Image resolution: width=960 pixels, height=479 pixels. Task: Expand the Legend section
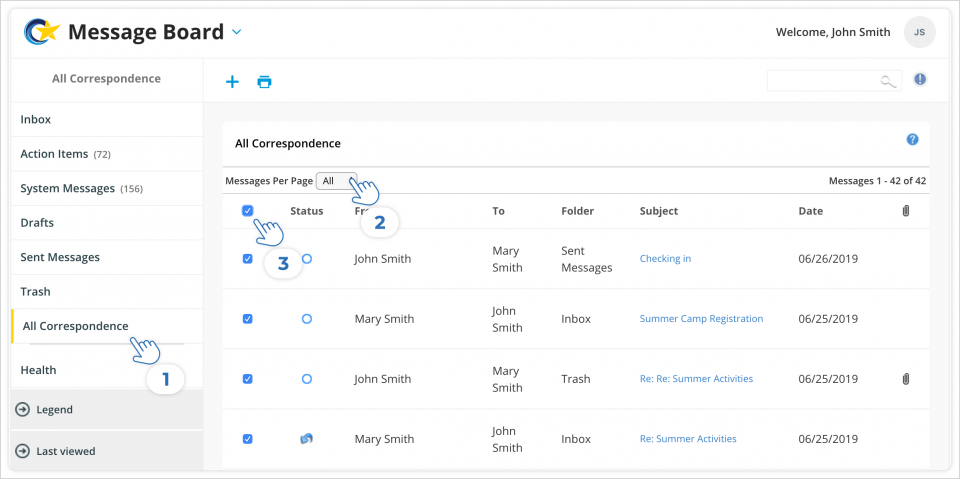(x=107, y=410)
